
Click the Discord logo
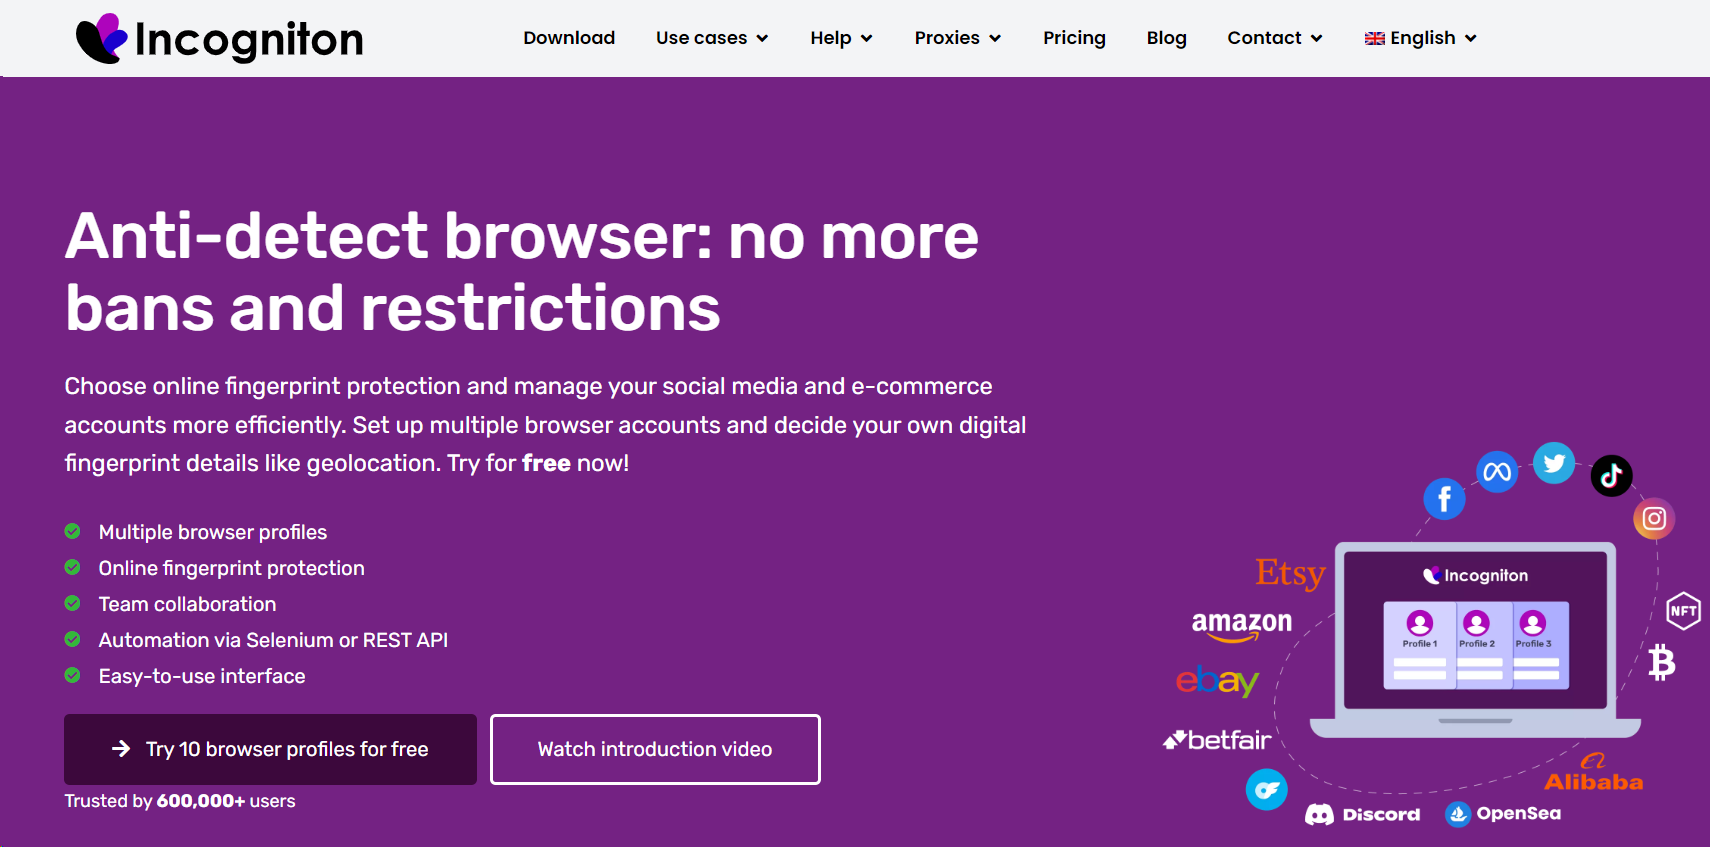(x=1362, y=814)
